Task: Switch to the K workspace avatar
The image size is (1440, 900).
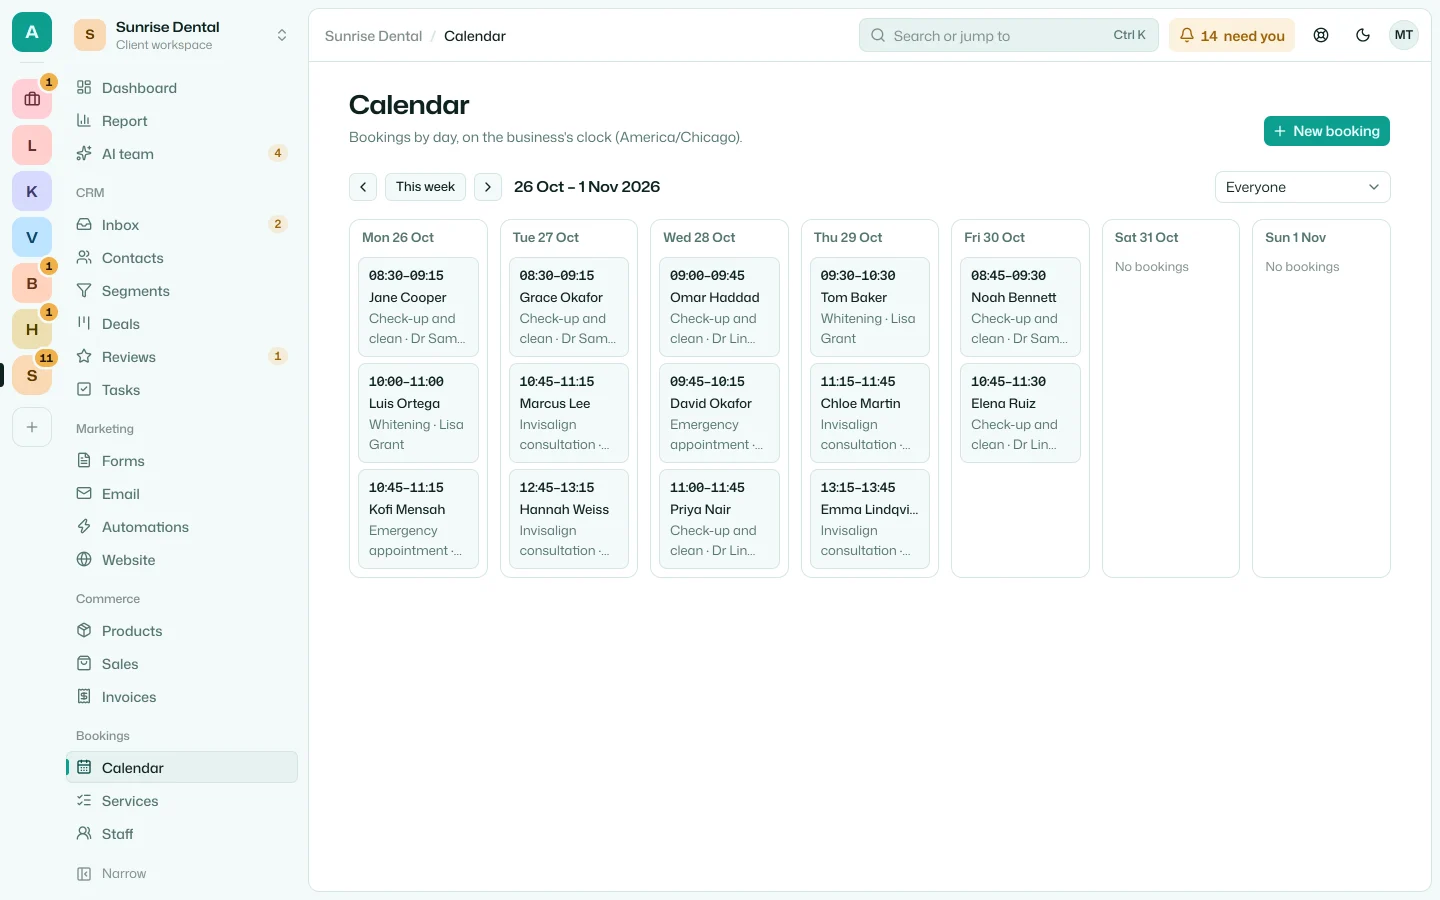Action: [x=32, y=191]
